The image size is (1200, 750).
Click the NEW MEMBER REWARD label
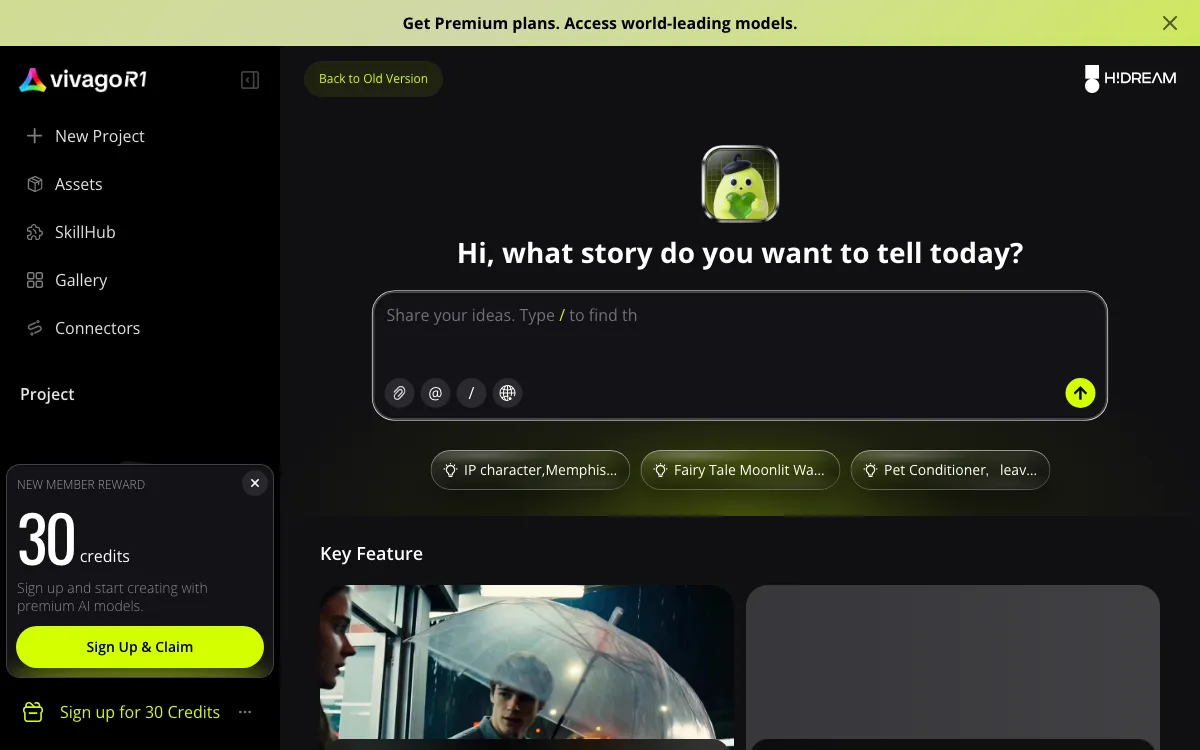coord(81,485)
